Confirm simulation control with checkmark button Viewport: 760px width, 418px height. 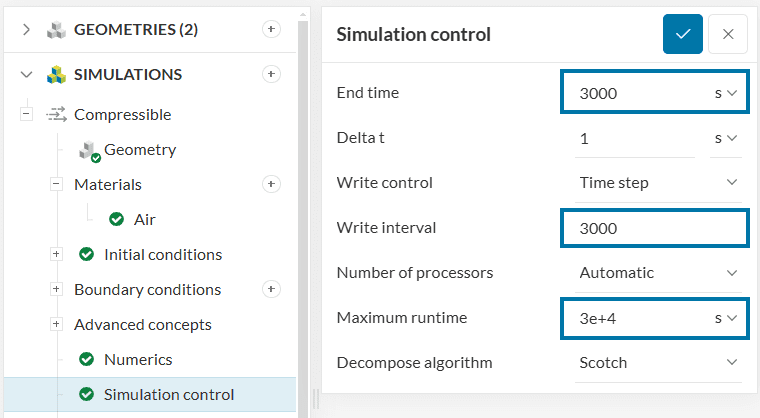pos(683,34)
